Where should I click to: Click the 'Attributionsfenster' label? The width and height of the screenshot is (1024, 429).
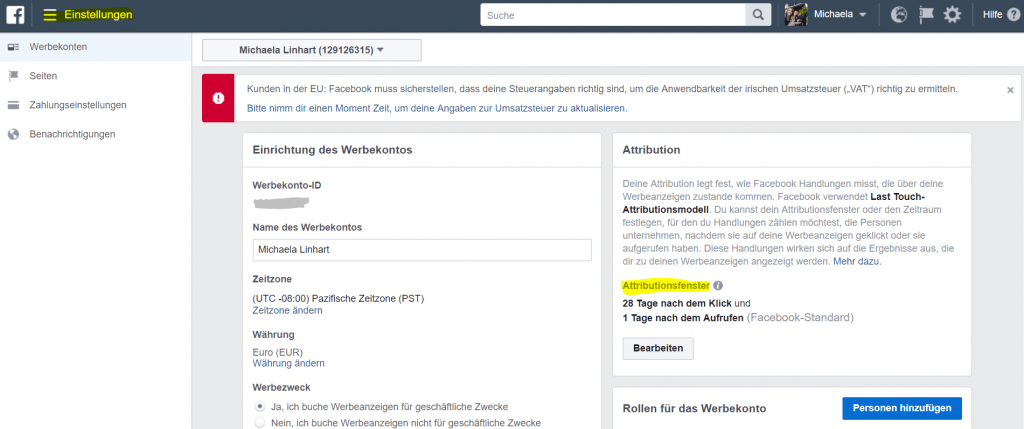click(x=666, y=286)
